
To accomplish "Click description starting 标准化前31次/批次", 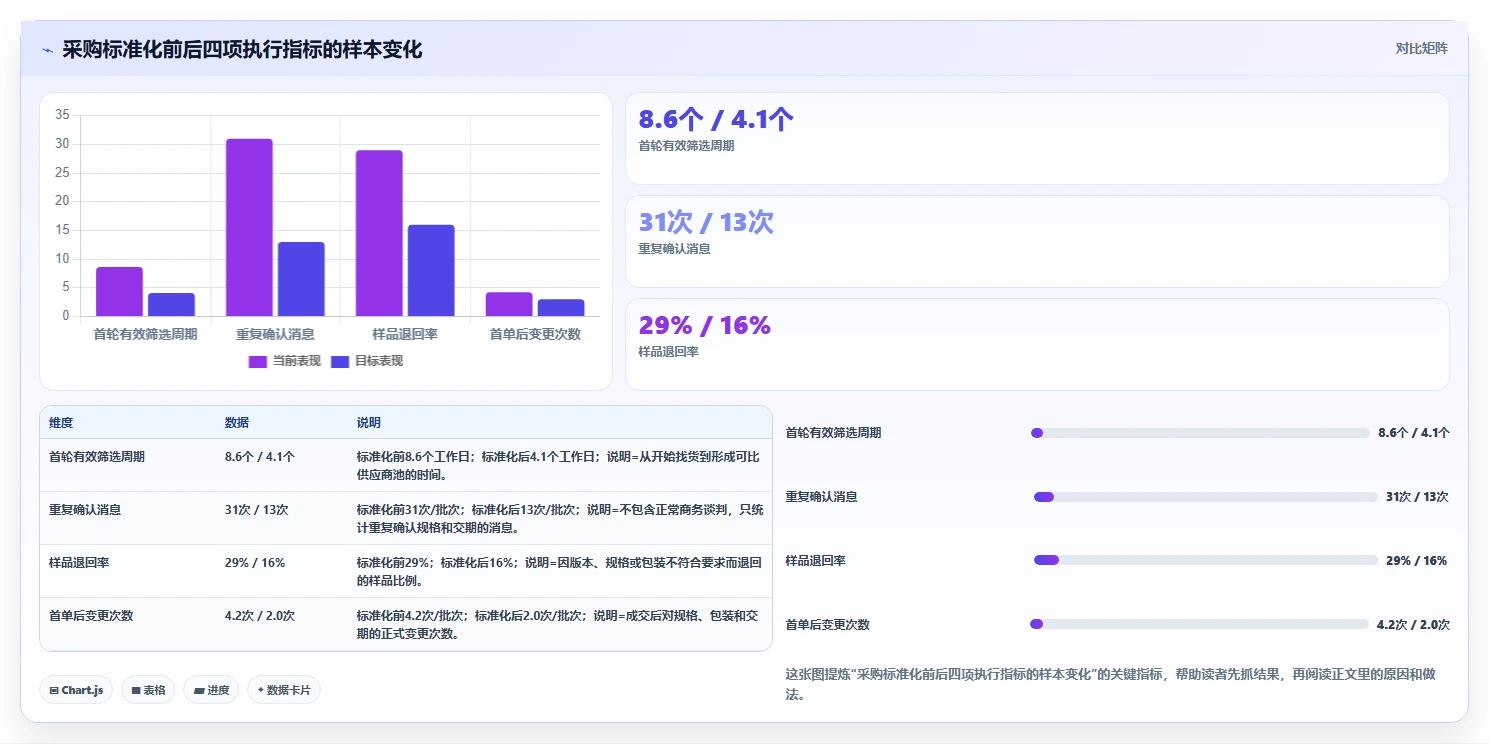I will (560, 518).
